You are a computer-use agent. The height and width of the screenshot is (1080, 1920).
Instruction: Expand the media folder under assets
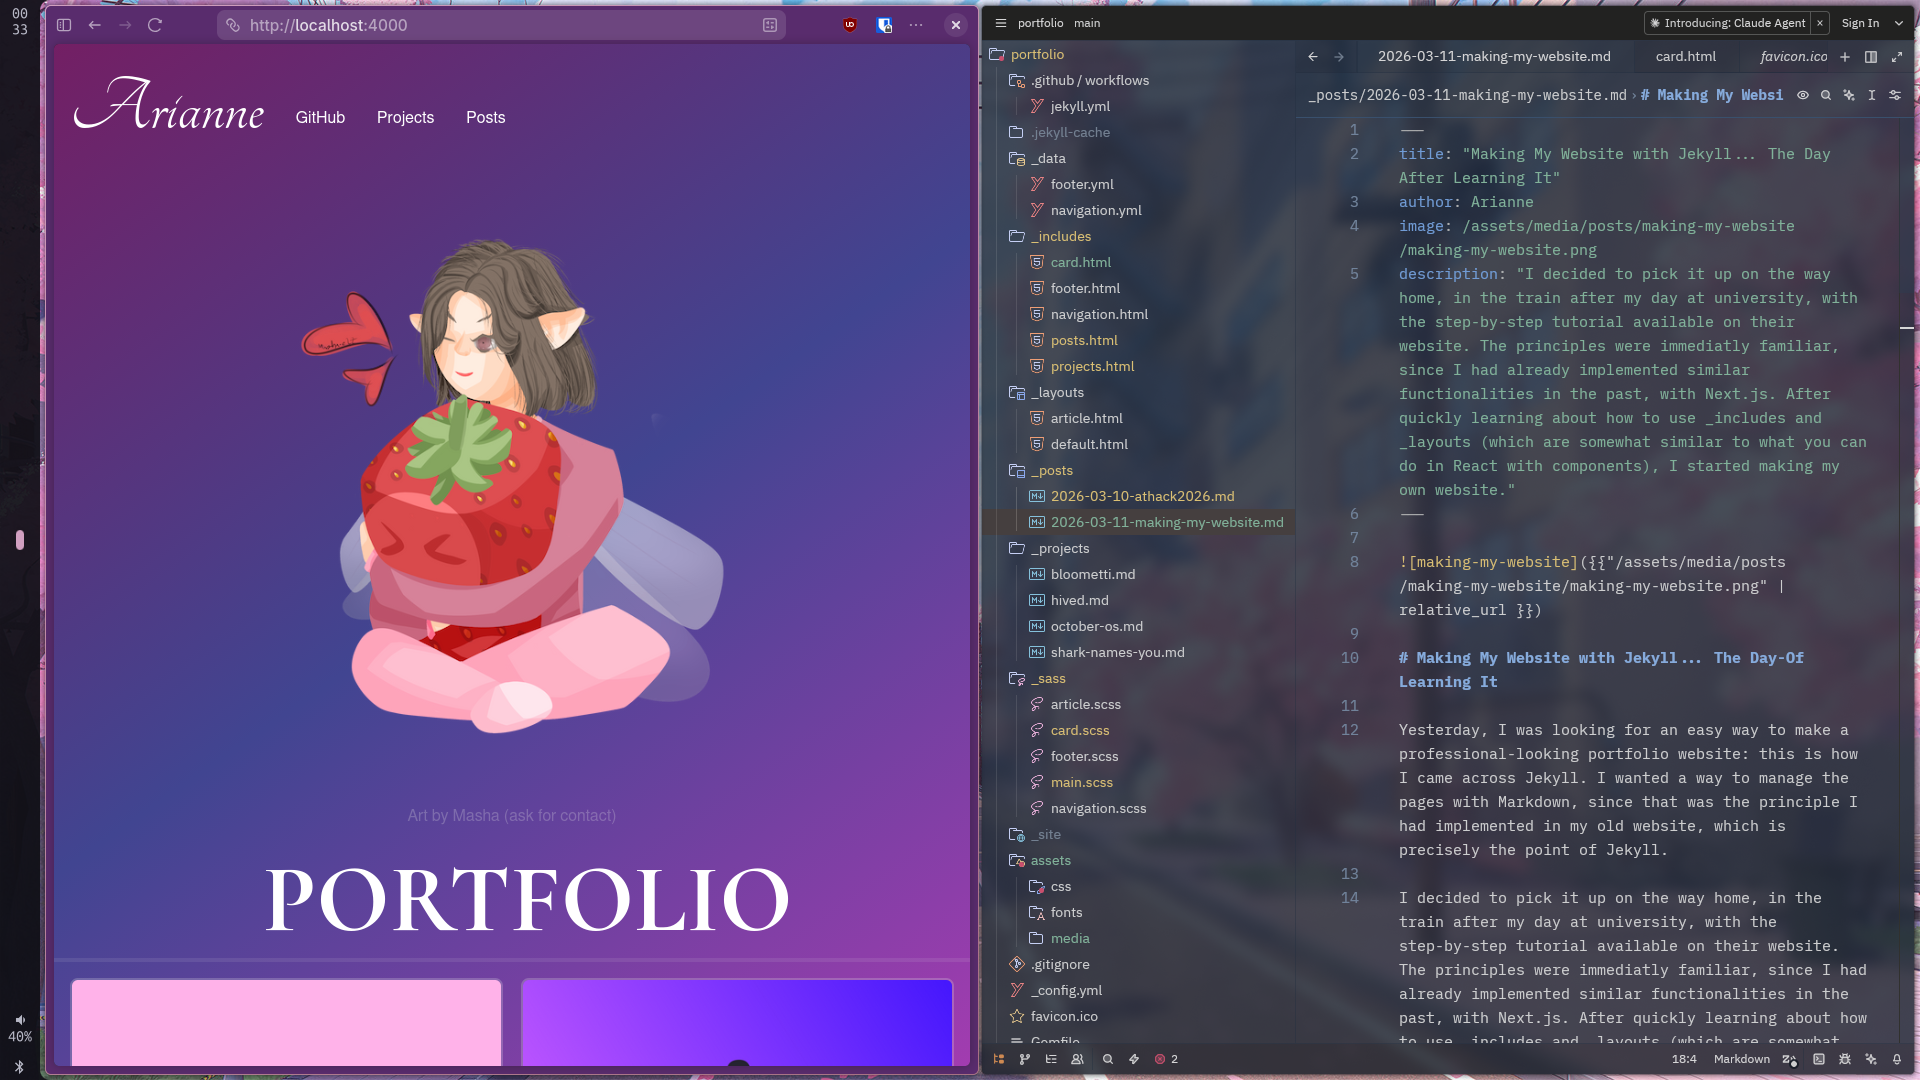pos(1070,938)
